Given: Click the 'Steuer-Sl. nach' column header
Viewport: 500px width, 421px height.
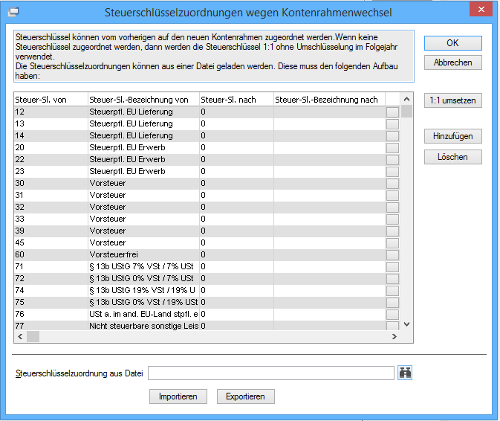Looking at the screenshot, I should click(236, 100).
